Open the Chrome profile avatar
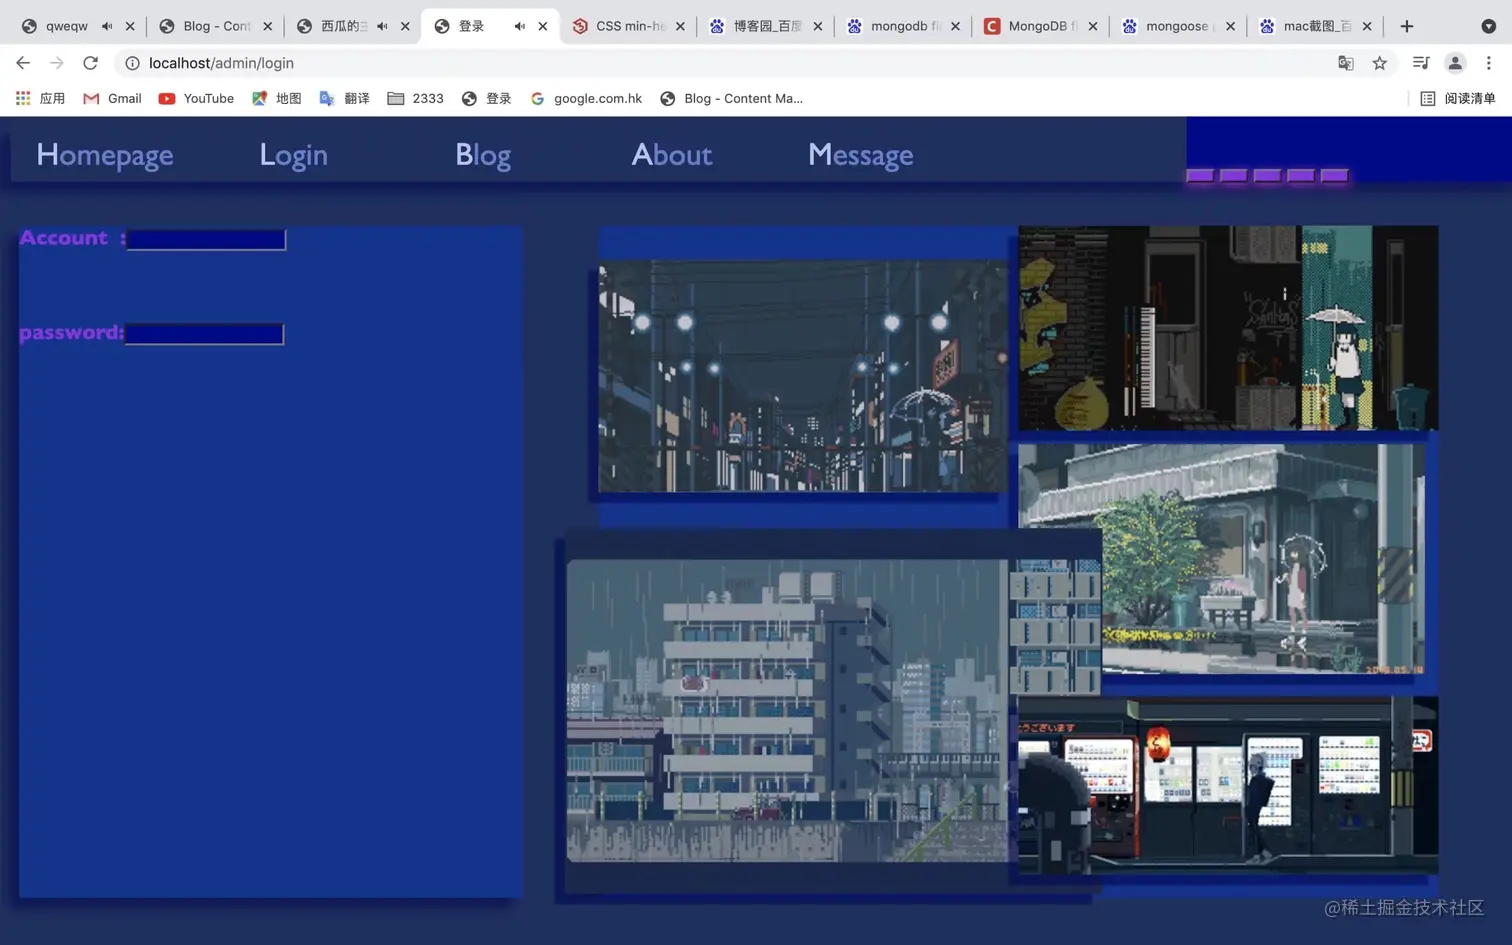The width and height of the screenshot is (1512, 945). (x=1455, y=63)
